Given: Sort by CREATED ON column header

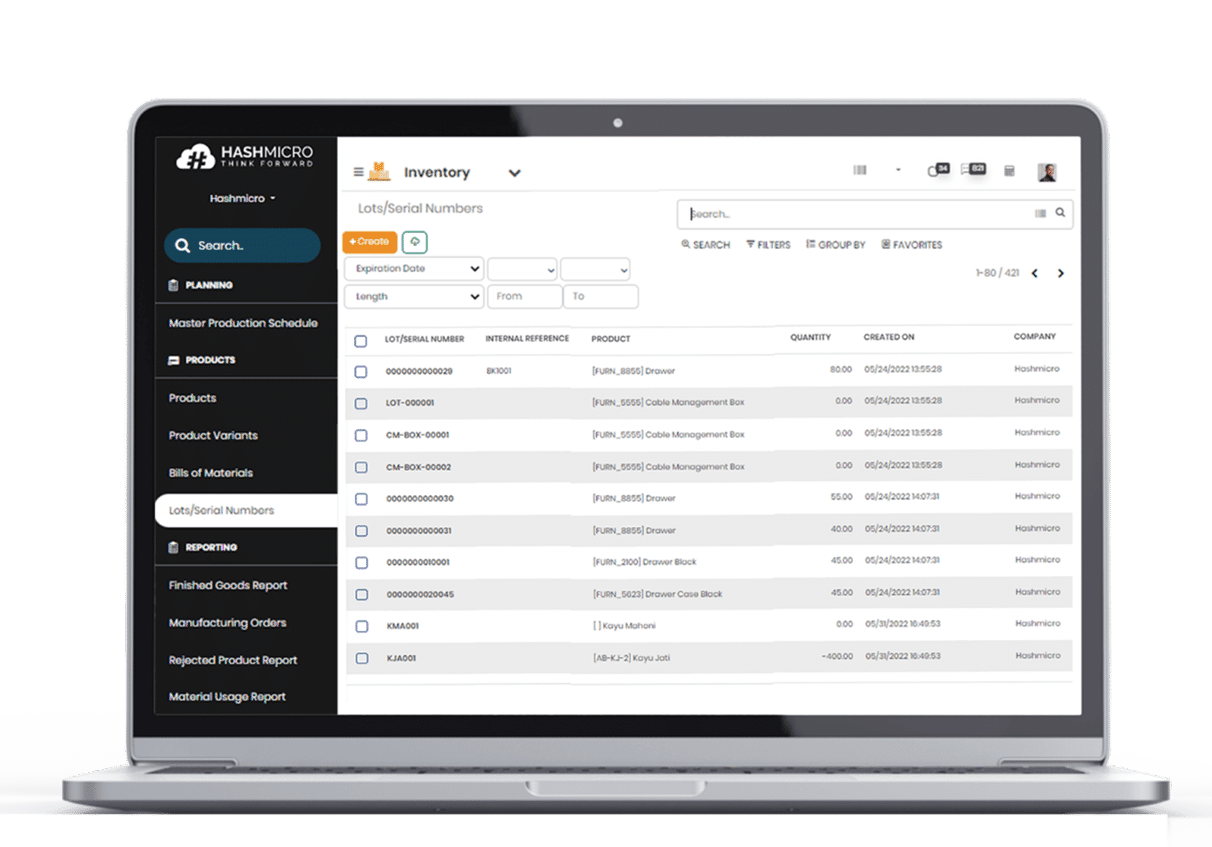Looking at the screenshot, I should pyautogui.click(x=889, y=338).
